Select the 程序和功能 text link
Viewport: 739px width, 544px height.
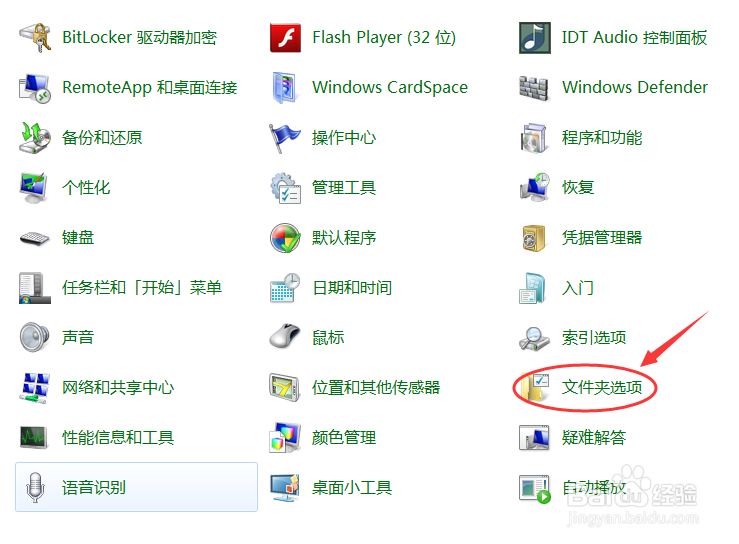tap(602, 138)
